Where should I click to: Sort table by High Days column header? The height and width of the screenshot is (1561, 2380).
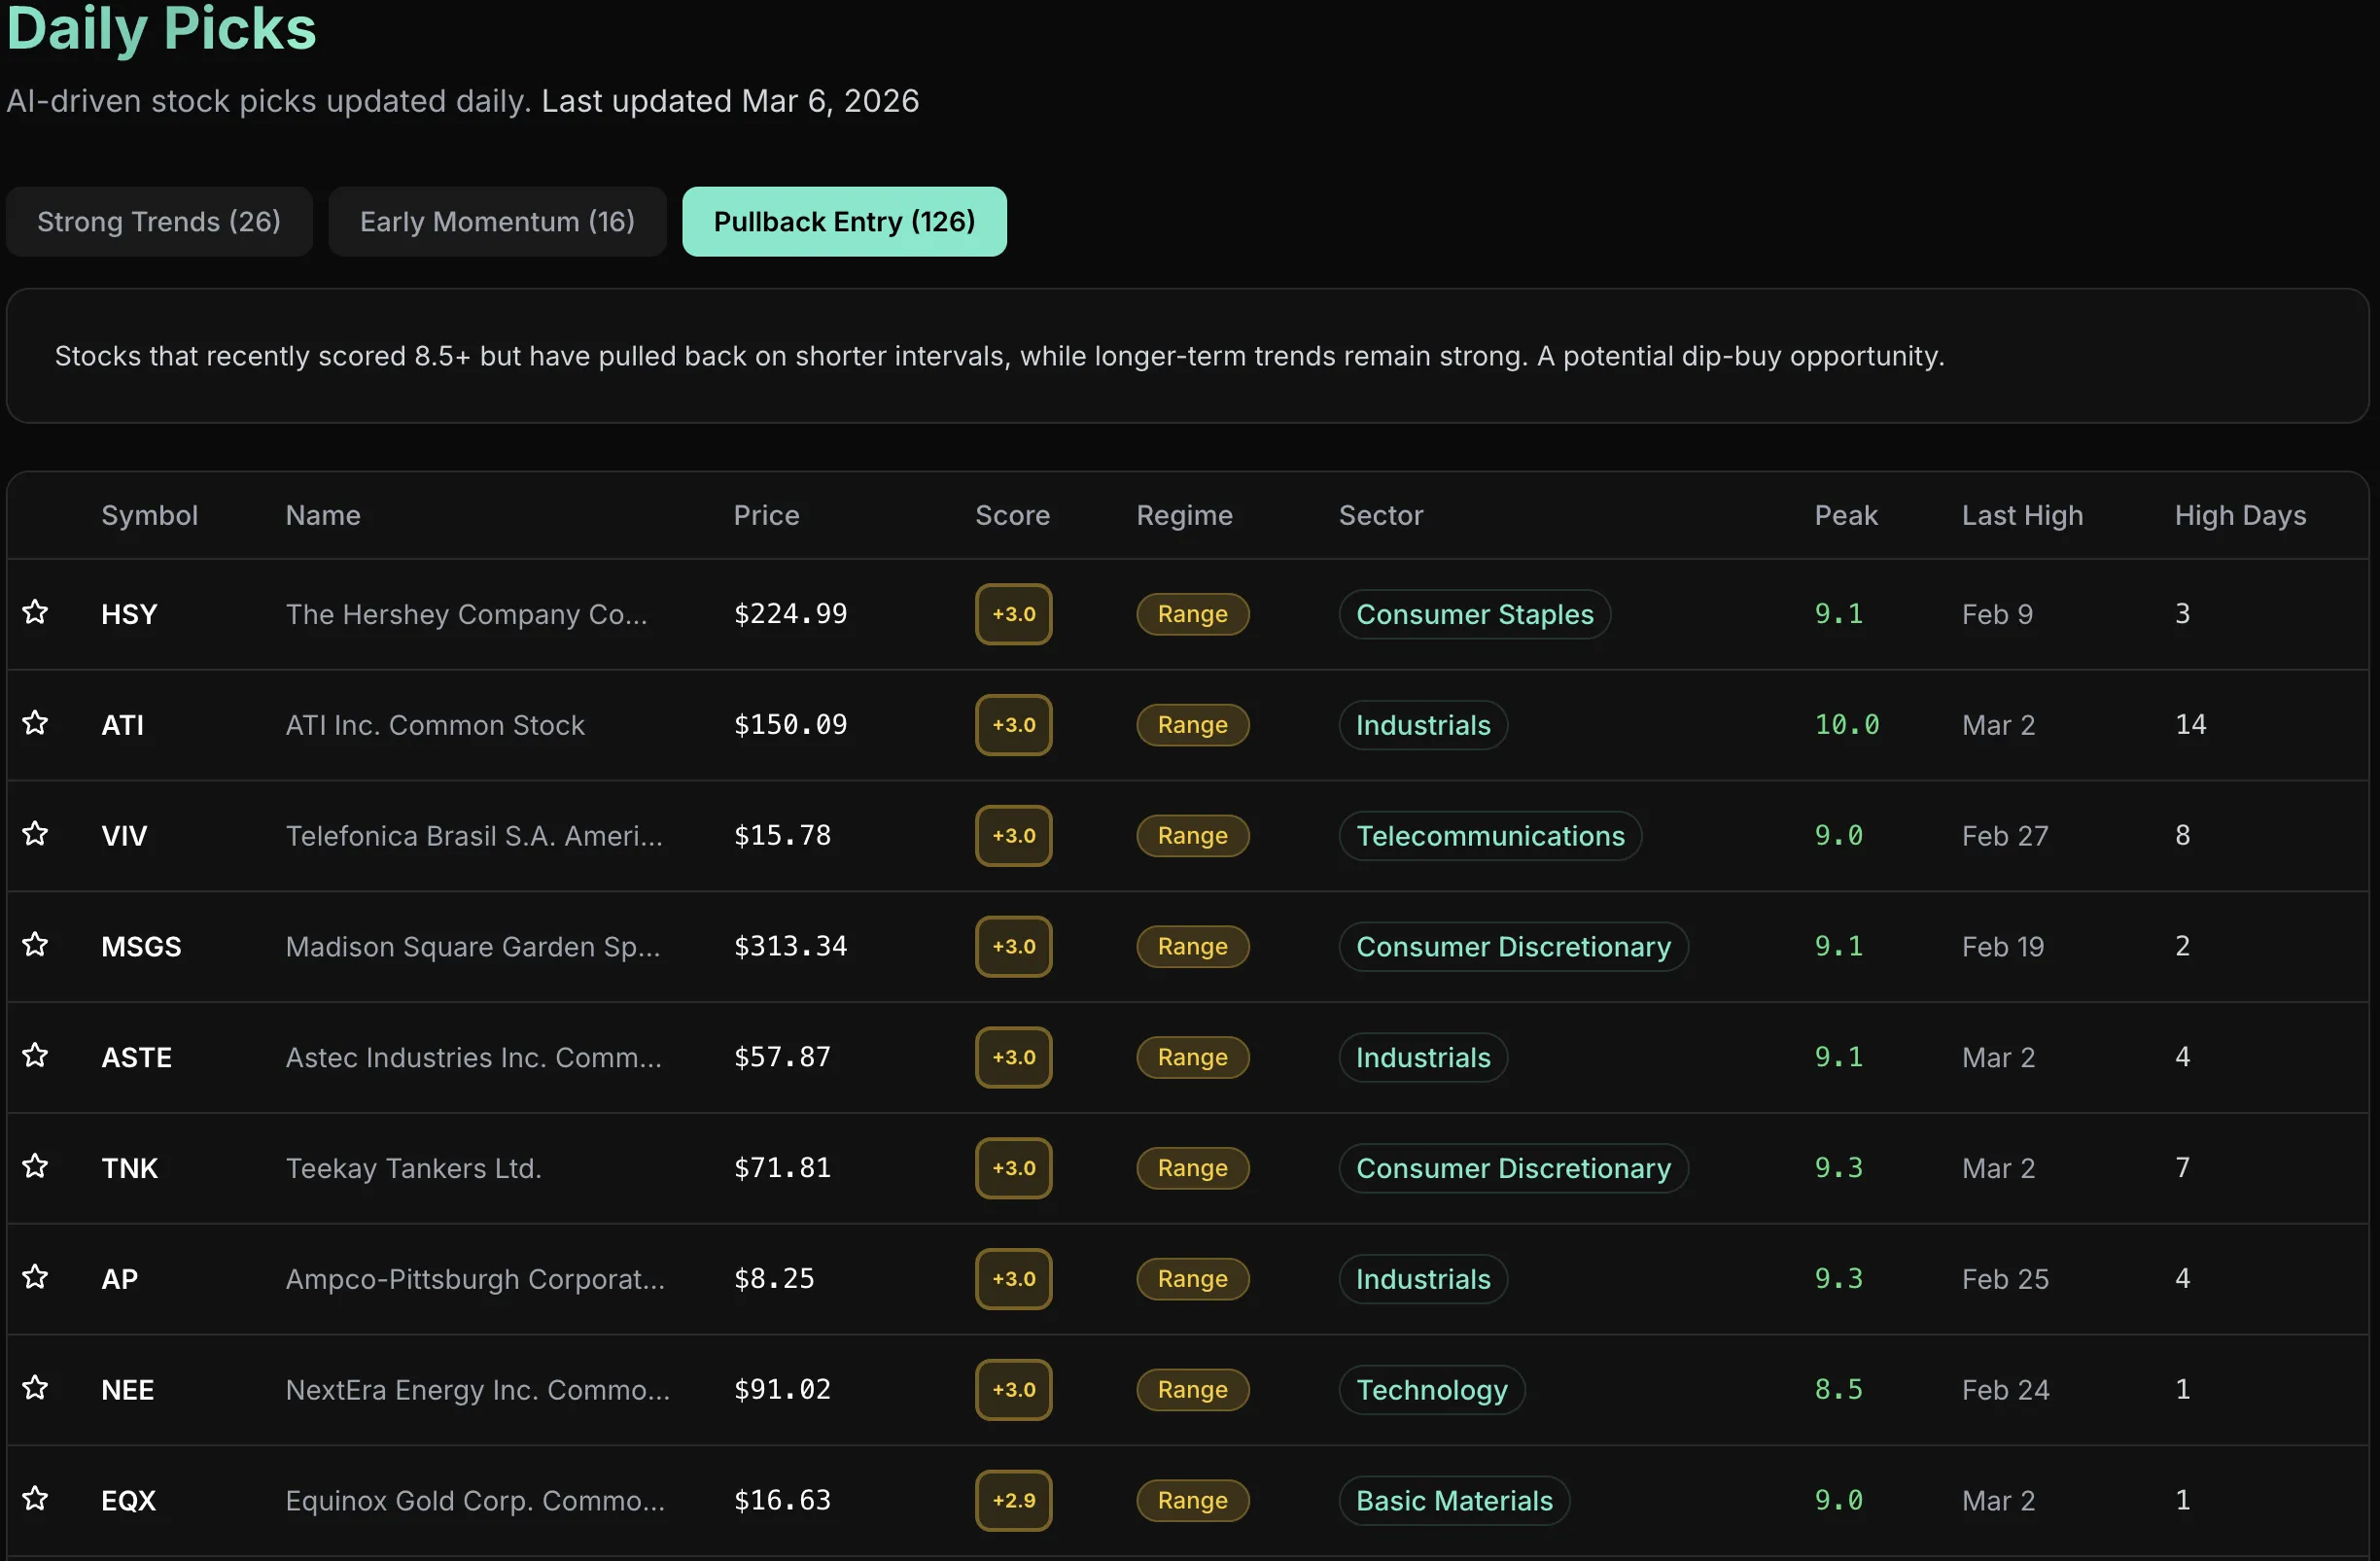[2241, 516]
